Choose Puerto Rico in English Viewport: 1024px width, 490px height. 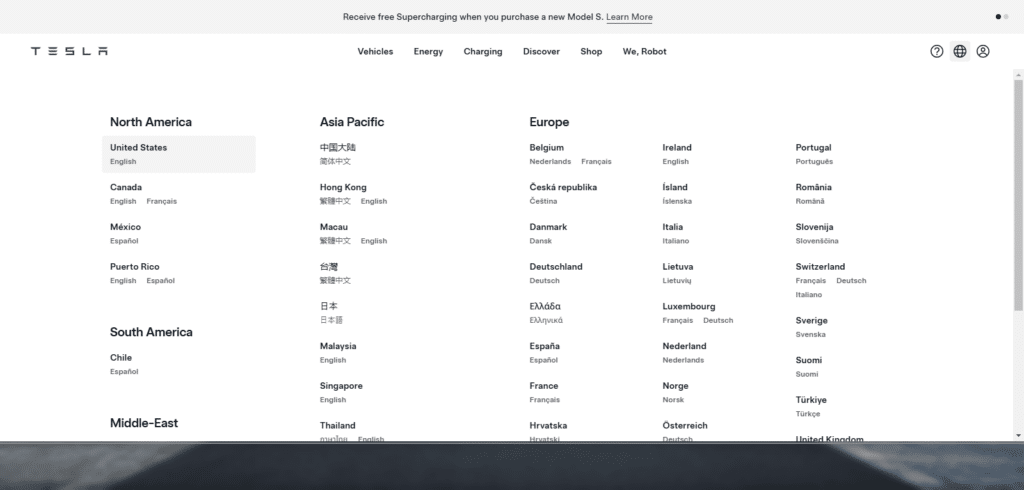pyautogui.click(x=123, y=281)
